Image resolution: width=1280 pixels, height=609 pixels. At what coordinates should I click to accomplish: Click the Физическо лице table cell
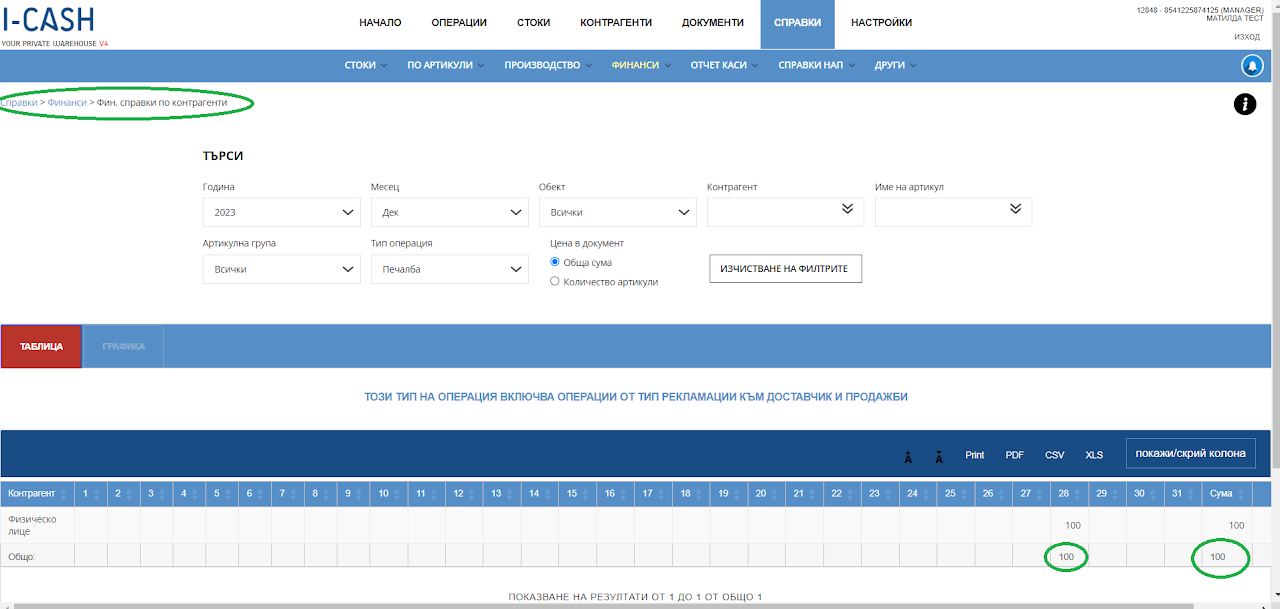pyautogui.click(x=38, y=525)
